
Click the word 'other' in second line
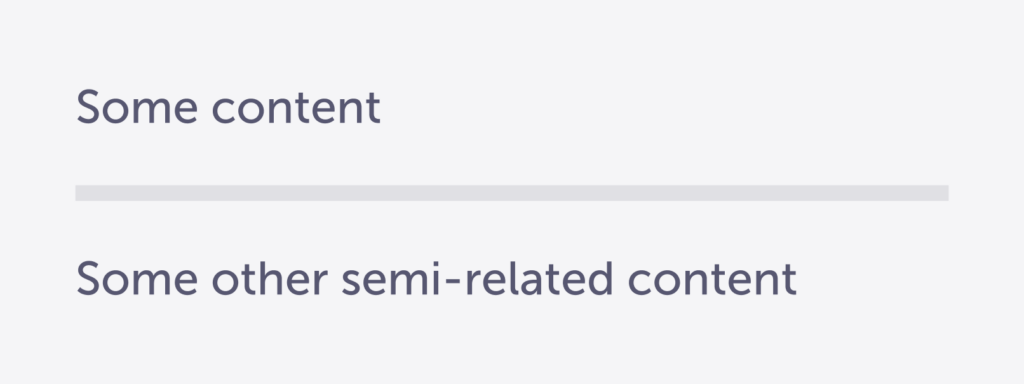(x=269, y=278)
